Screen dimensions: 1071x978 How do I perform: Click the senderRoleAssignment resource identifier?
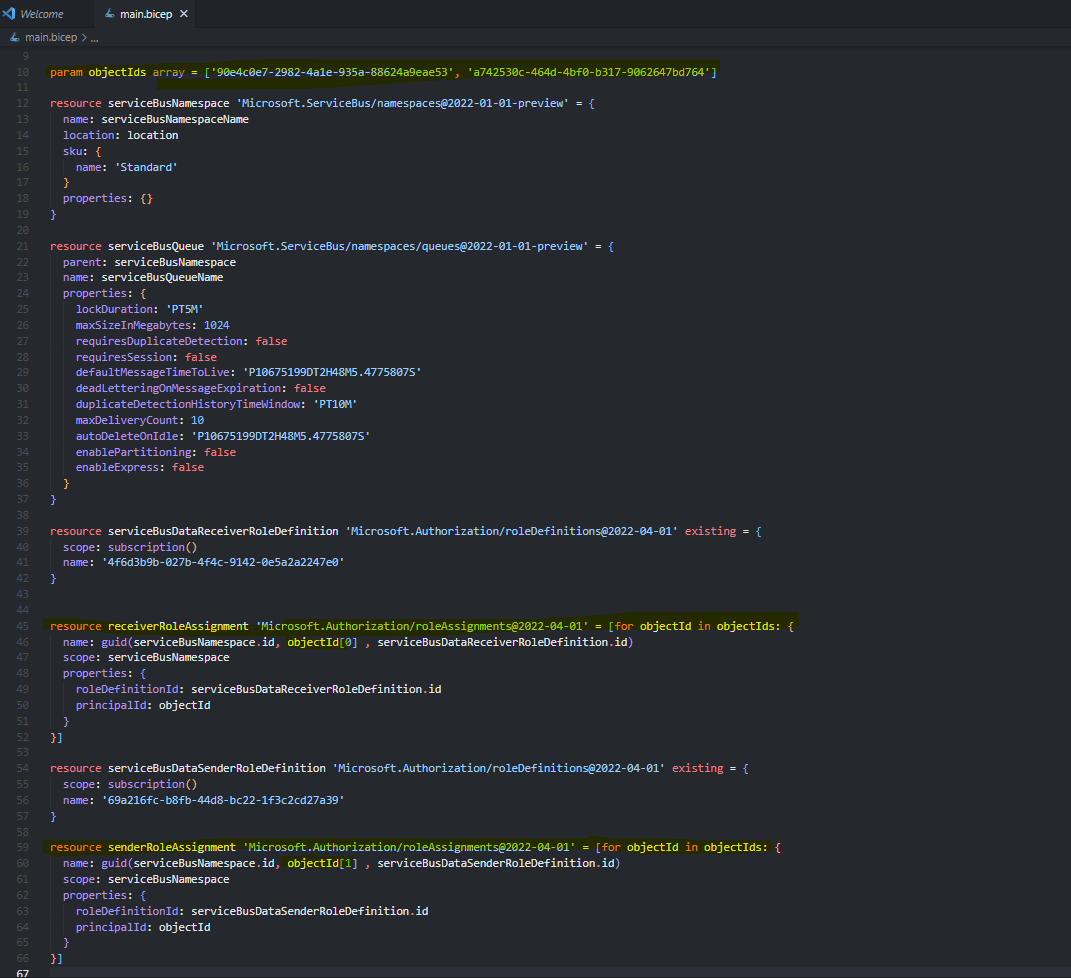171,848
